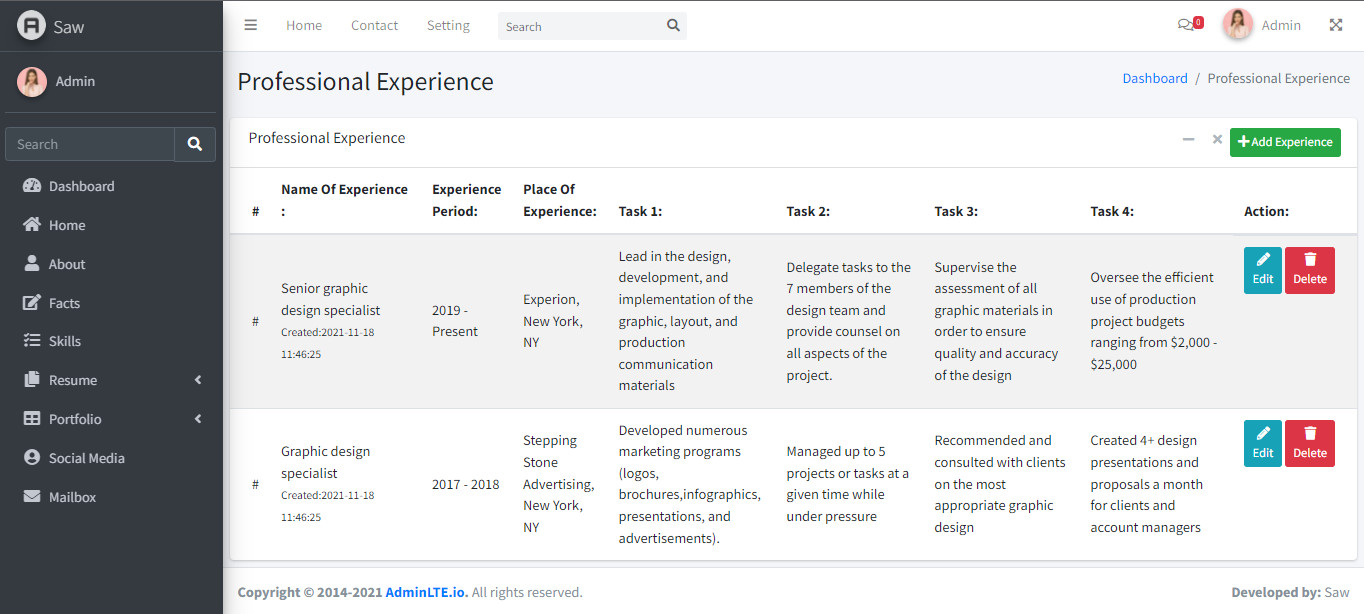Open the messages chat icon
1364x614 pixels.
click(x=1186, y=25)
